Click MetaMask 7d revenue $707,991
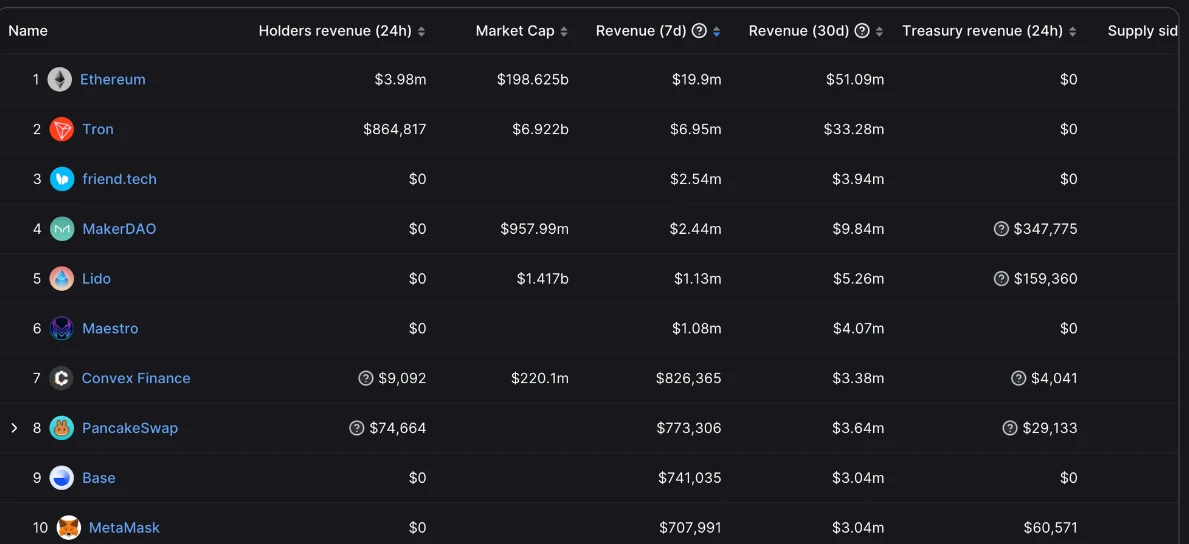 (x=689, y=527)
